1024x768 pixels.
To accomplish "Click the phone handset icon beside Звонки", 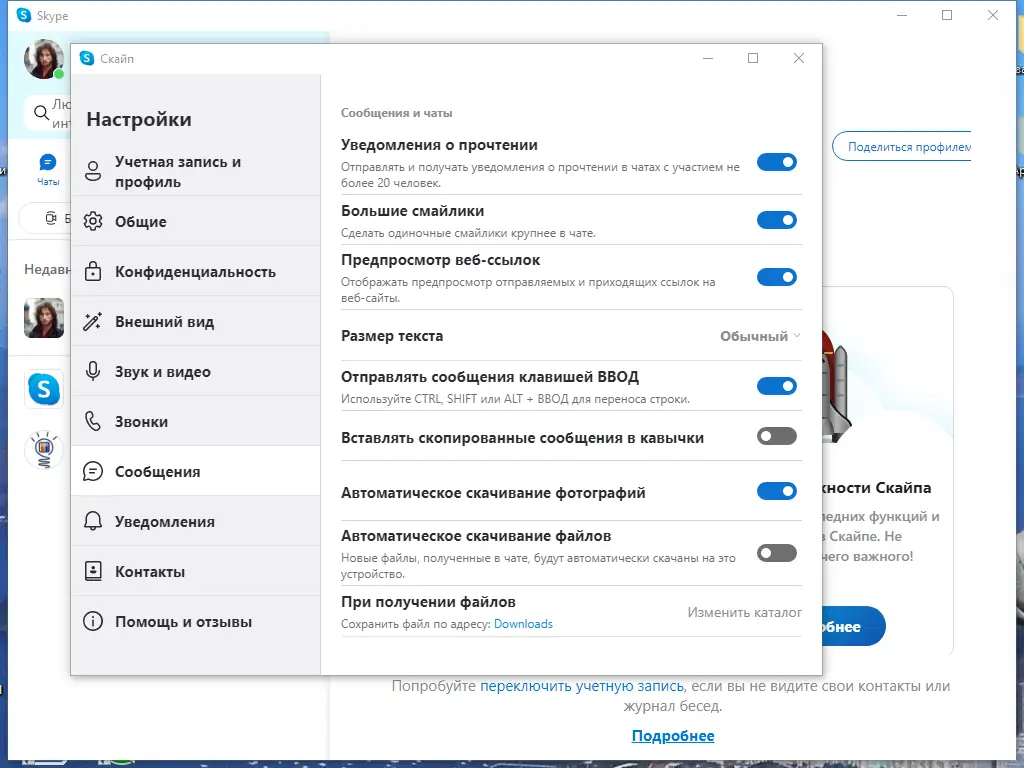I will [x=93, y=421].
